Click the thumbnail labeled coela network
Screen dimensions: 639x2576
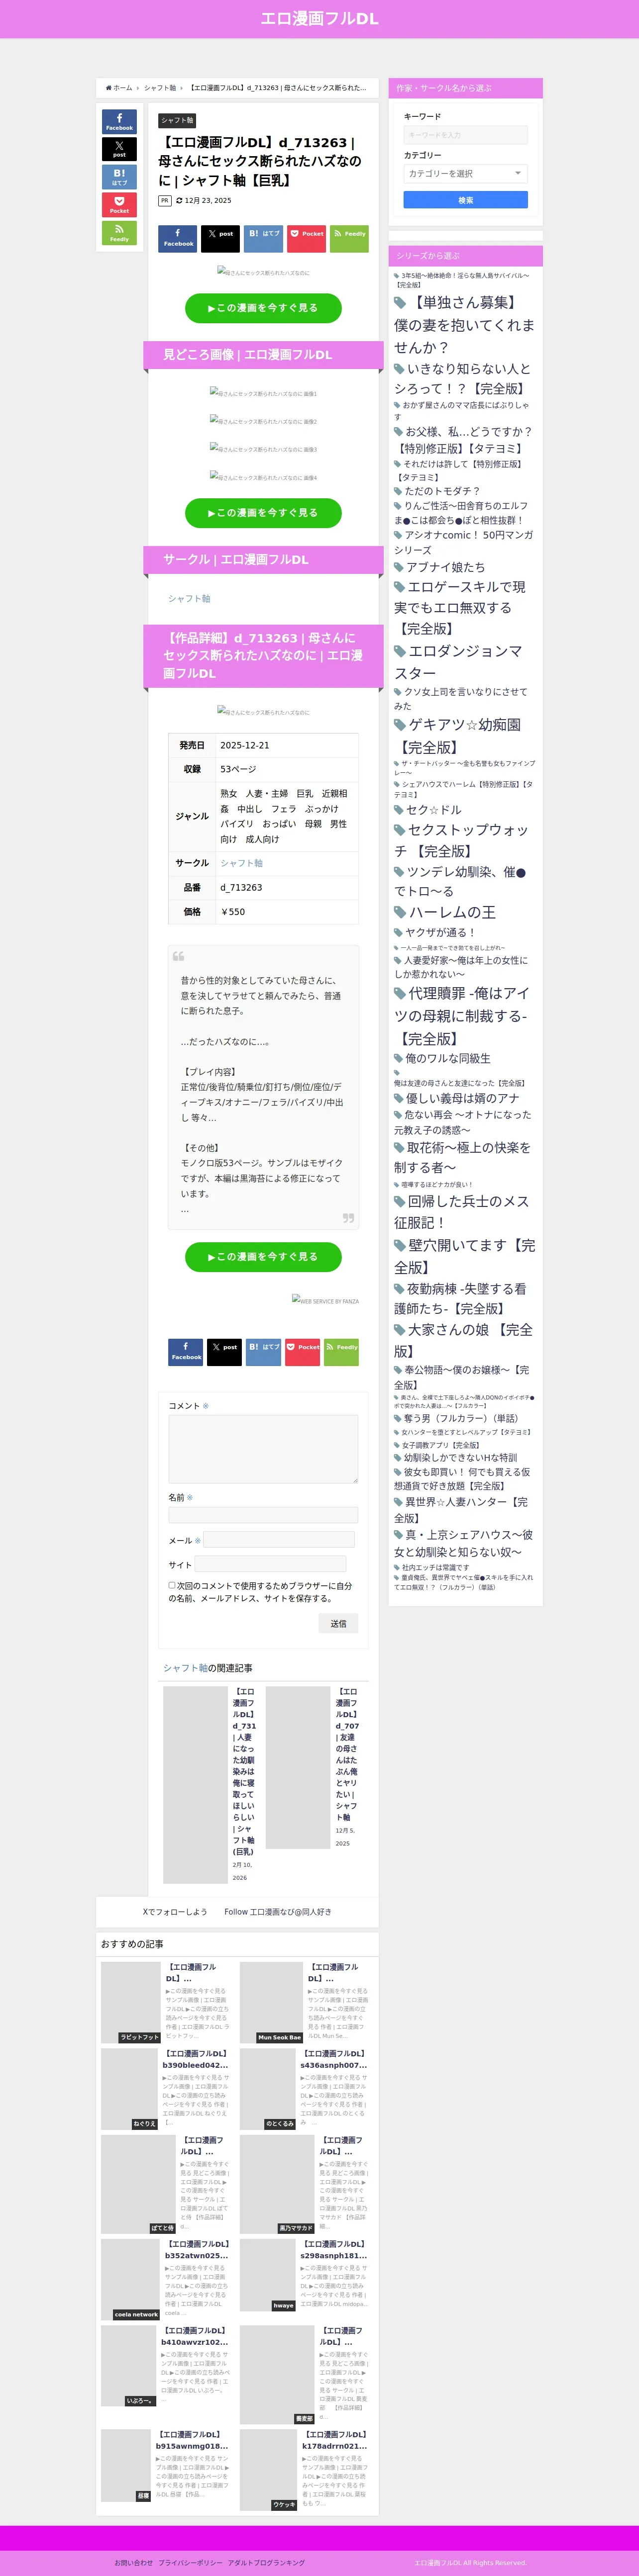[131, 2279]
